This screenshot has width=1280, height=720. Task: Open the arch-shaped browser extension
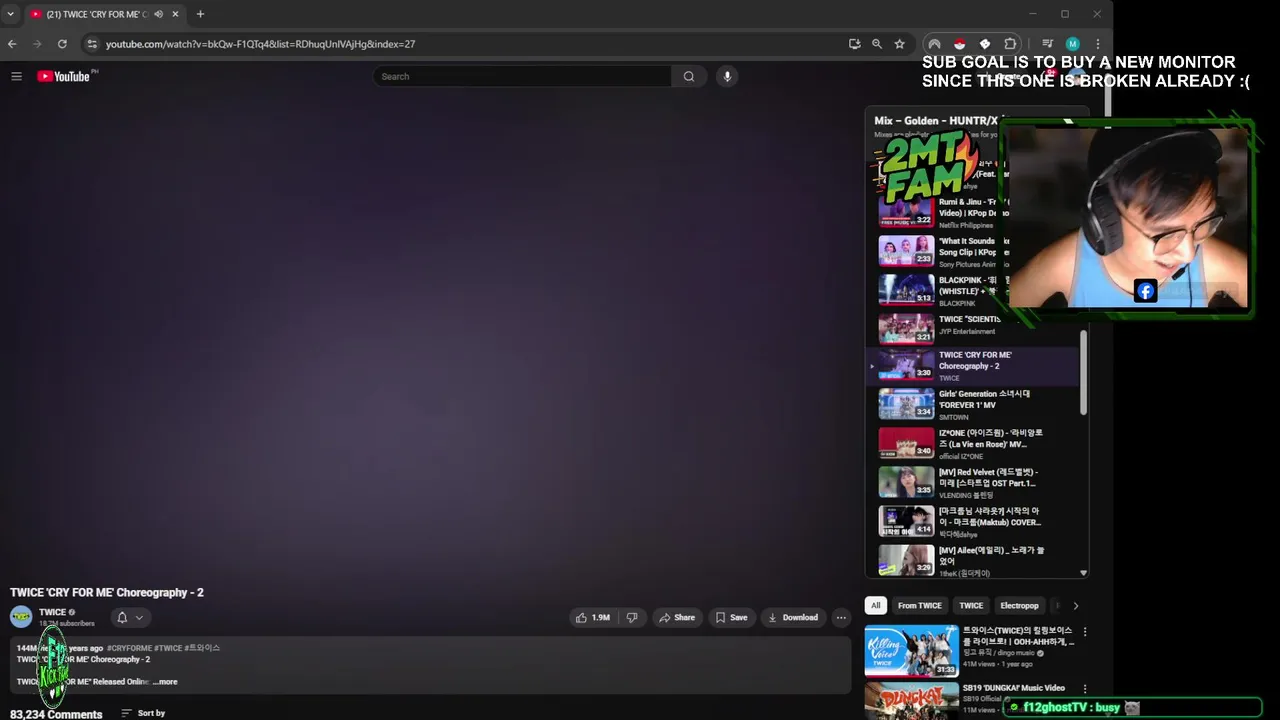tap(934, 44)
